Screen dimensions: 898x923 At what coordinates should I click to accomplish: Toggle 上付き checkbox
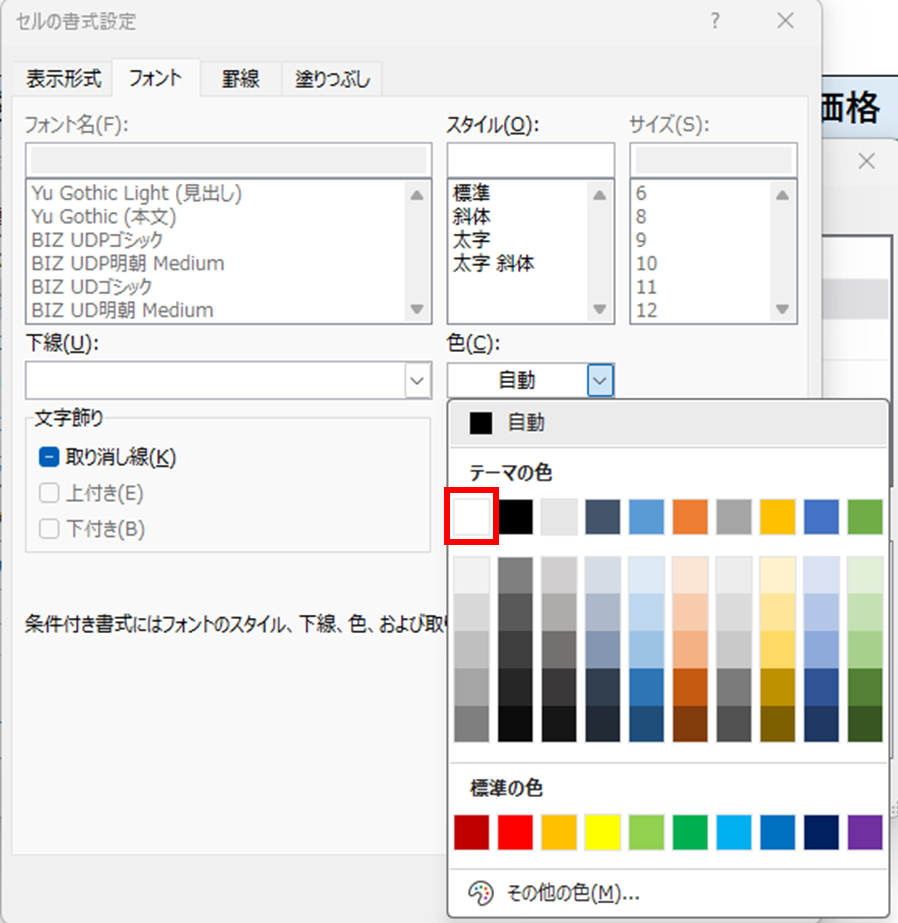pyautogui.click(x=49, y=493)
